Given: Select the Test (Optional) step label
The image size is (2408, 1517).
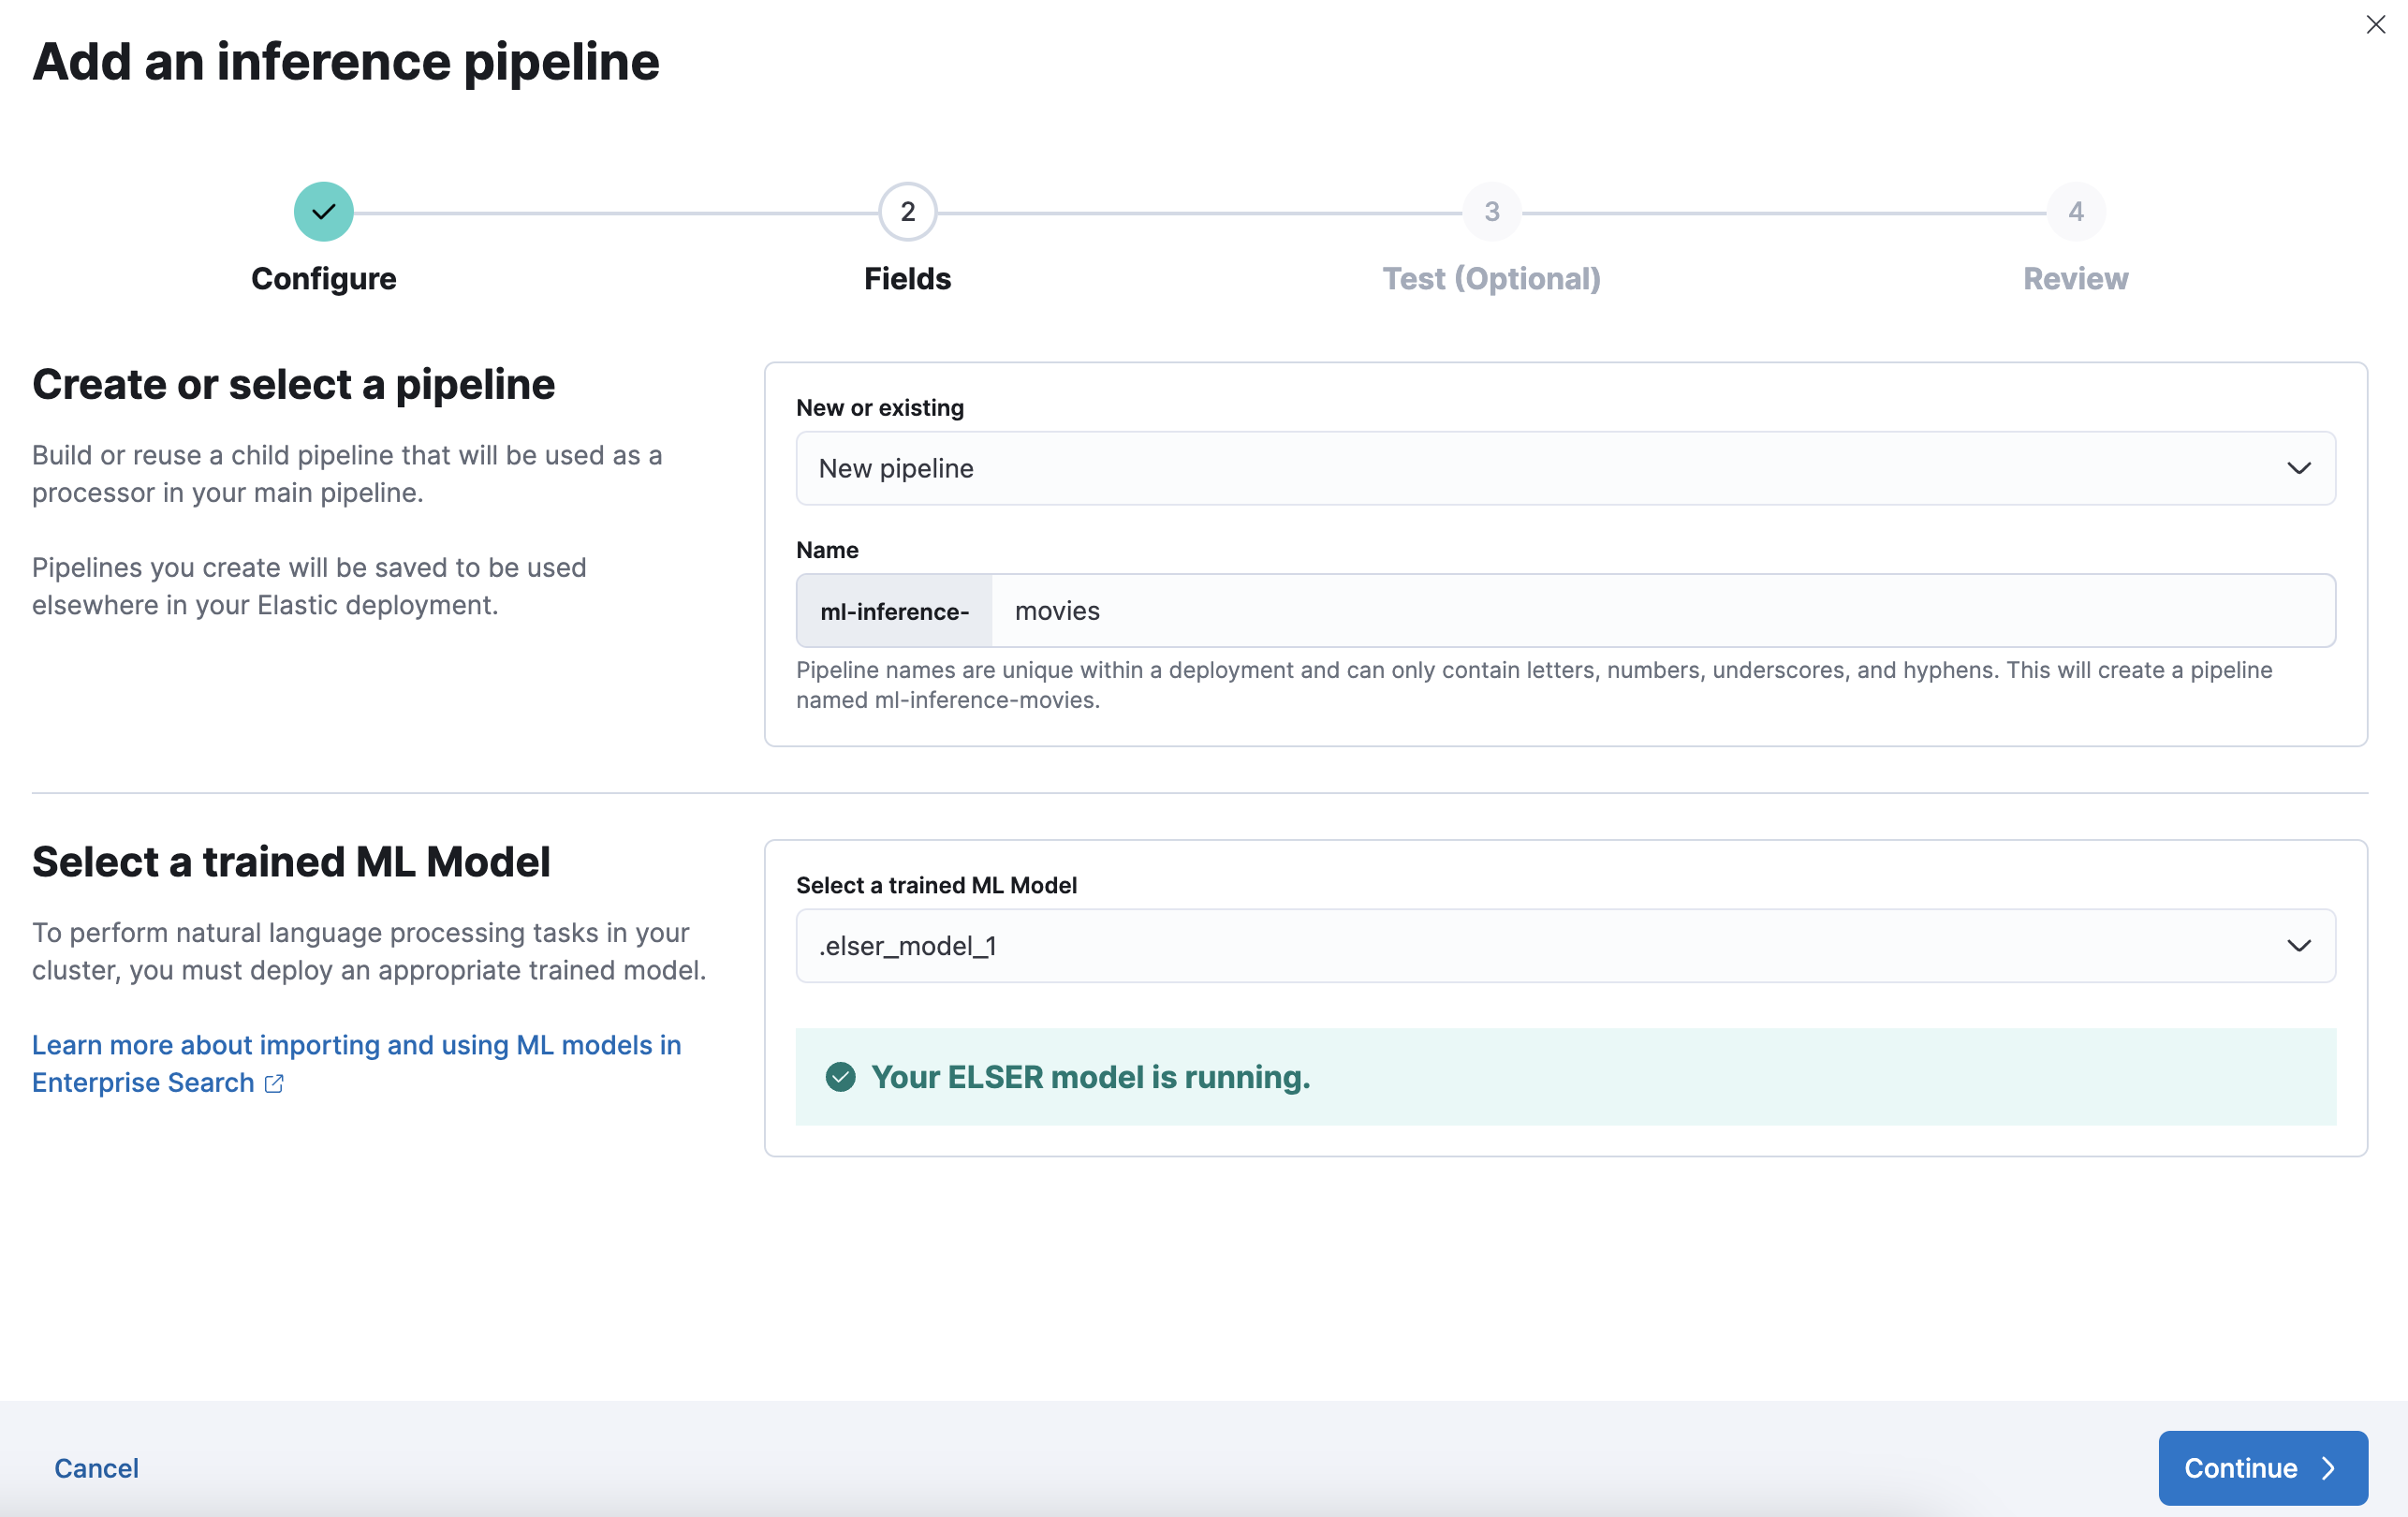Looking at the screenshot, I should [x=1491, y=279].
